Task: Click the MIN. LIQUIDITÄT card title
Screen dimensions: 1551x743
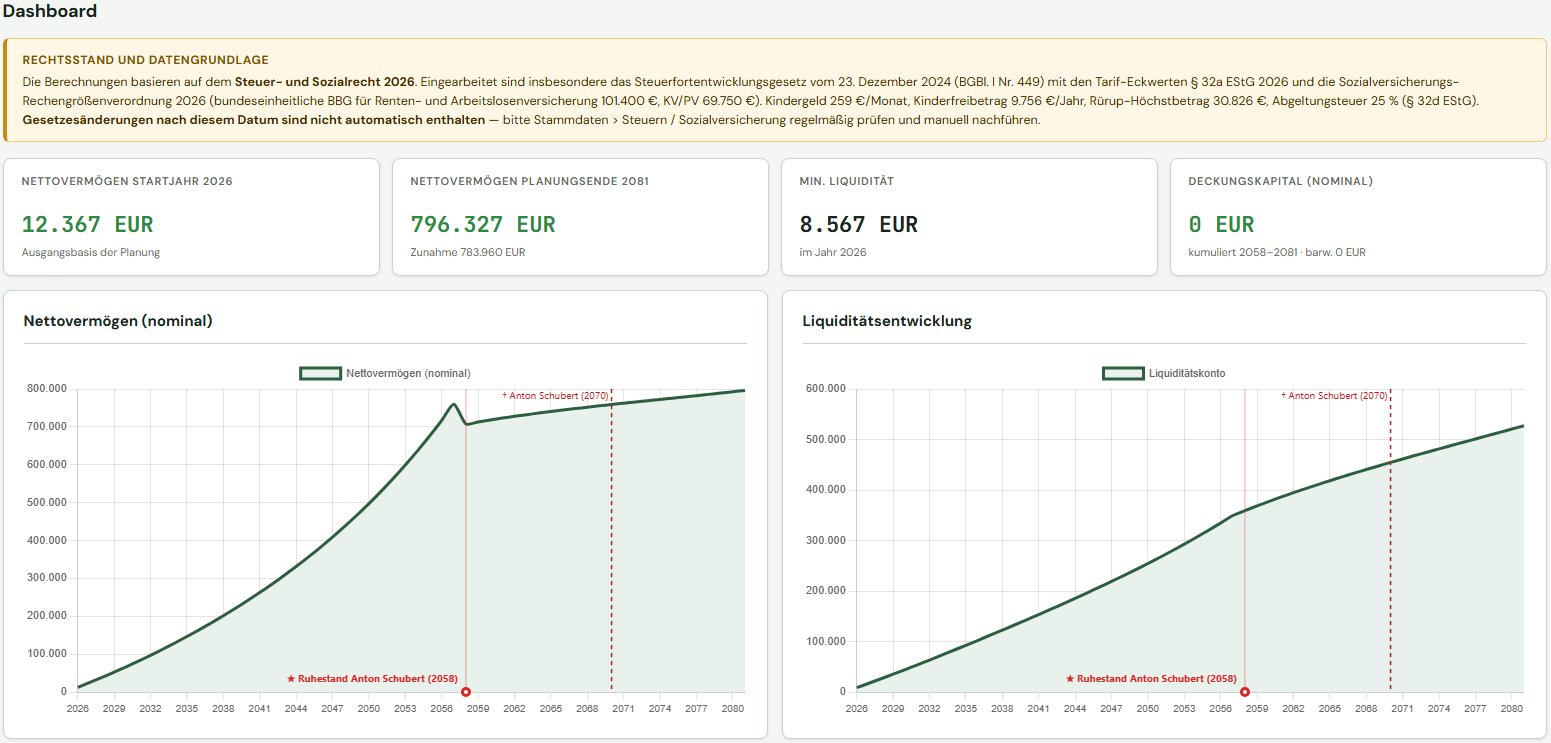Action: (x=847, y=181)
